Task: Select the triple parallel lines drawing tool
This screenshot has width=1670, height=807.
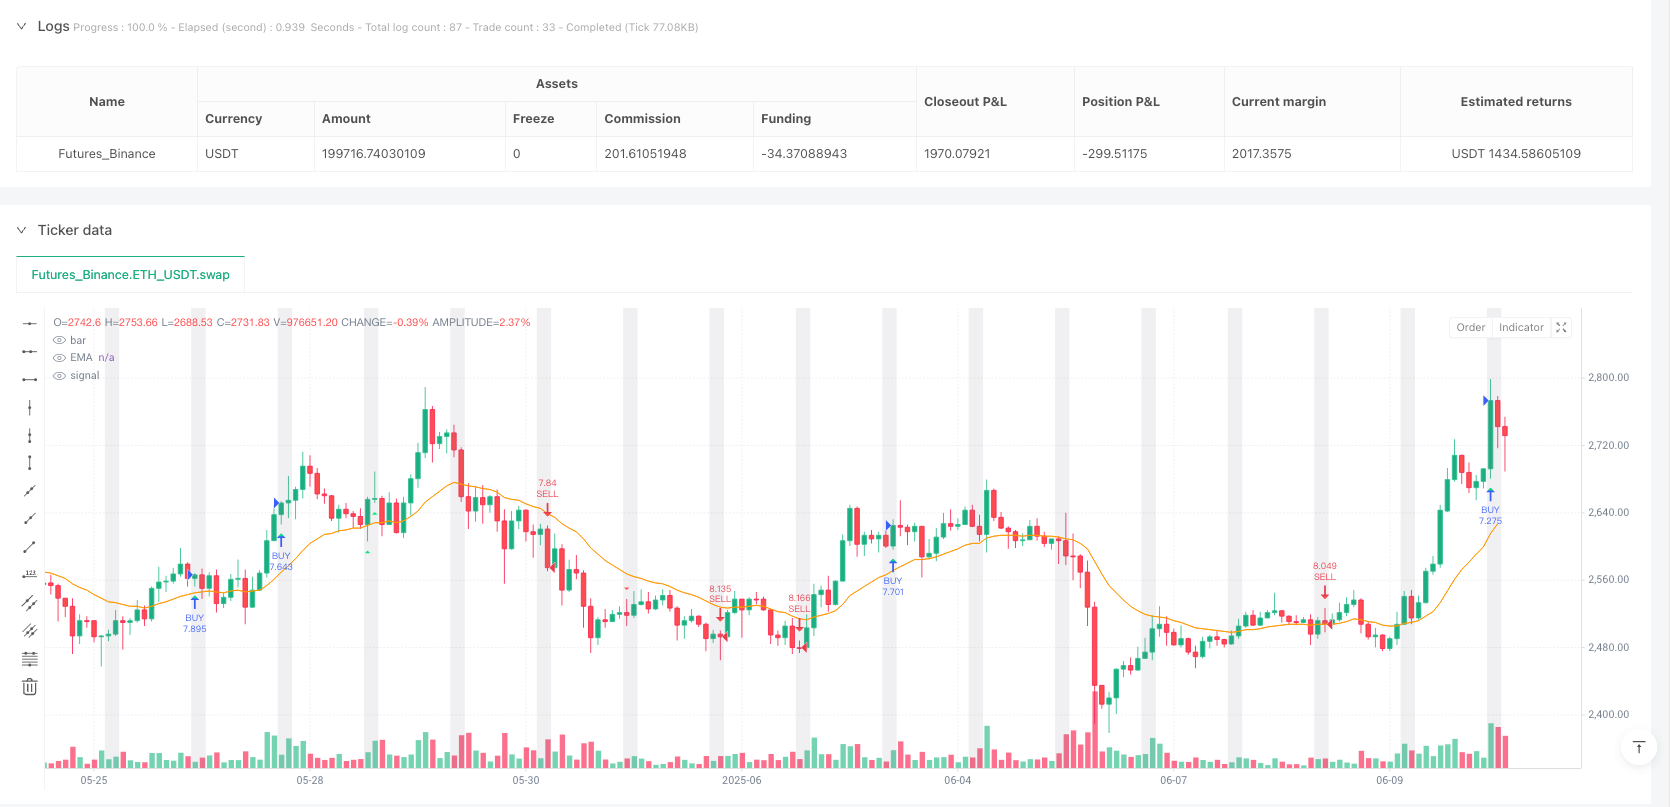Action: point(30,631)
